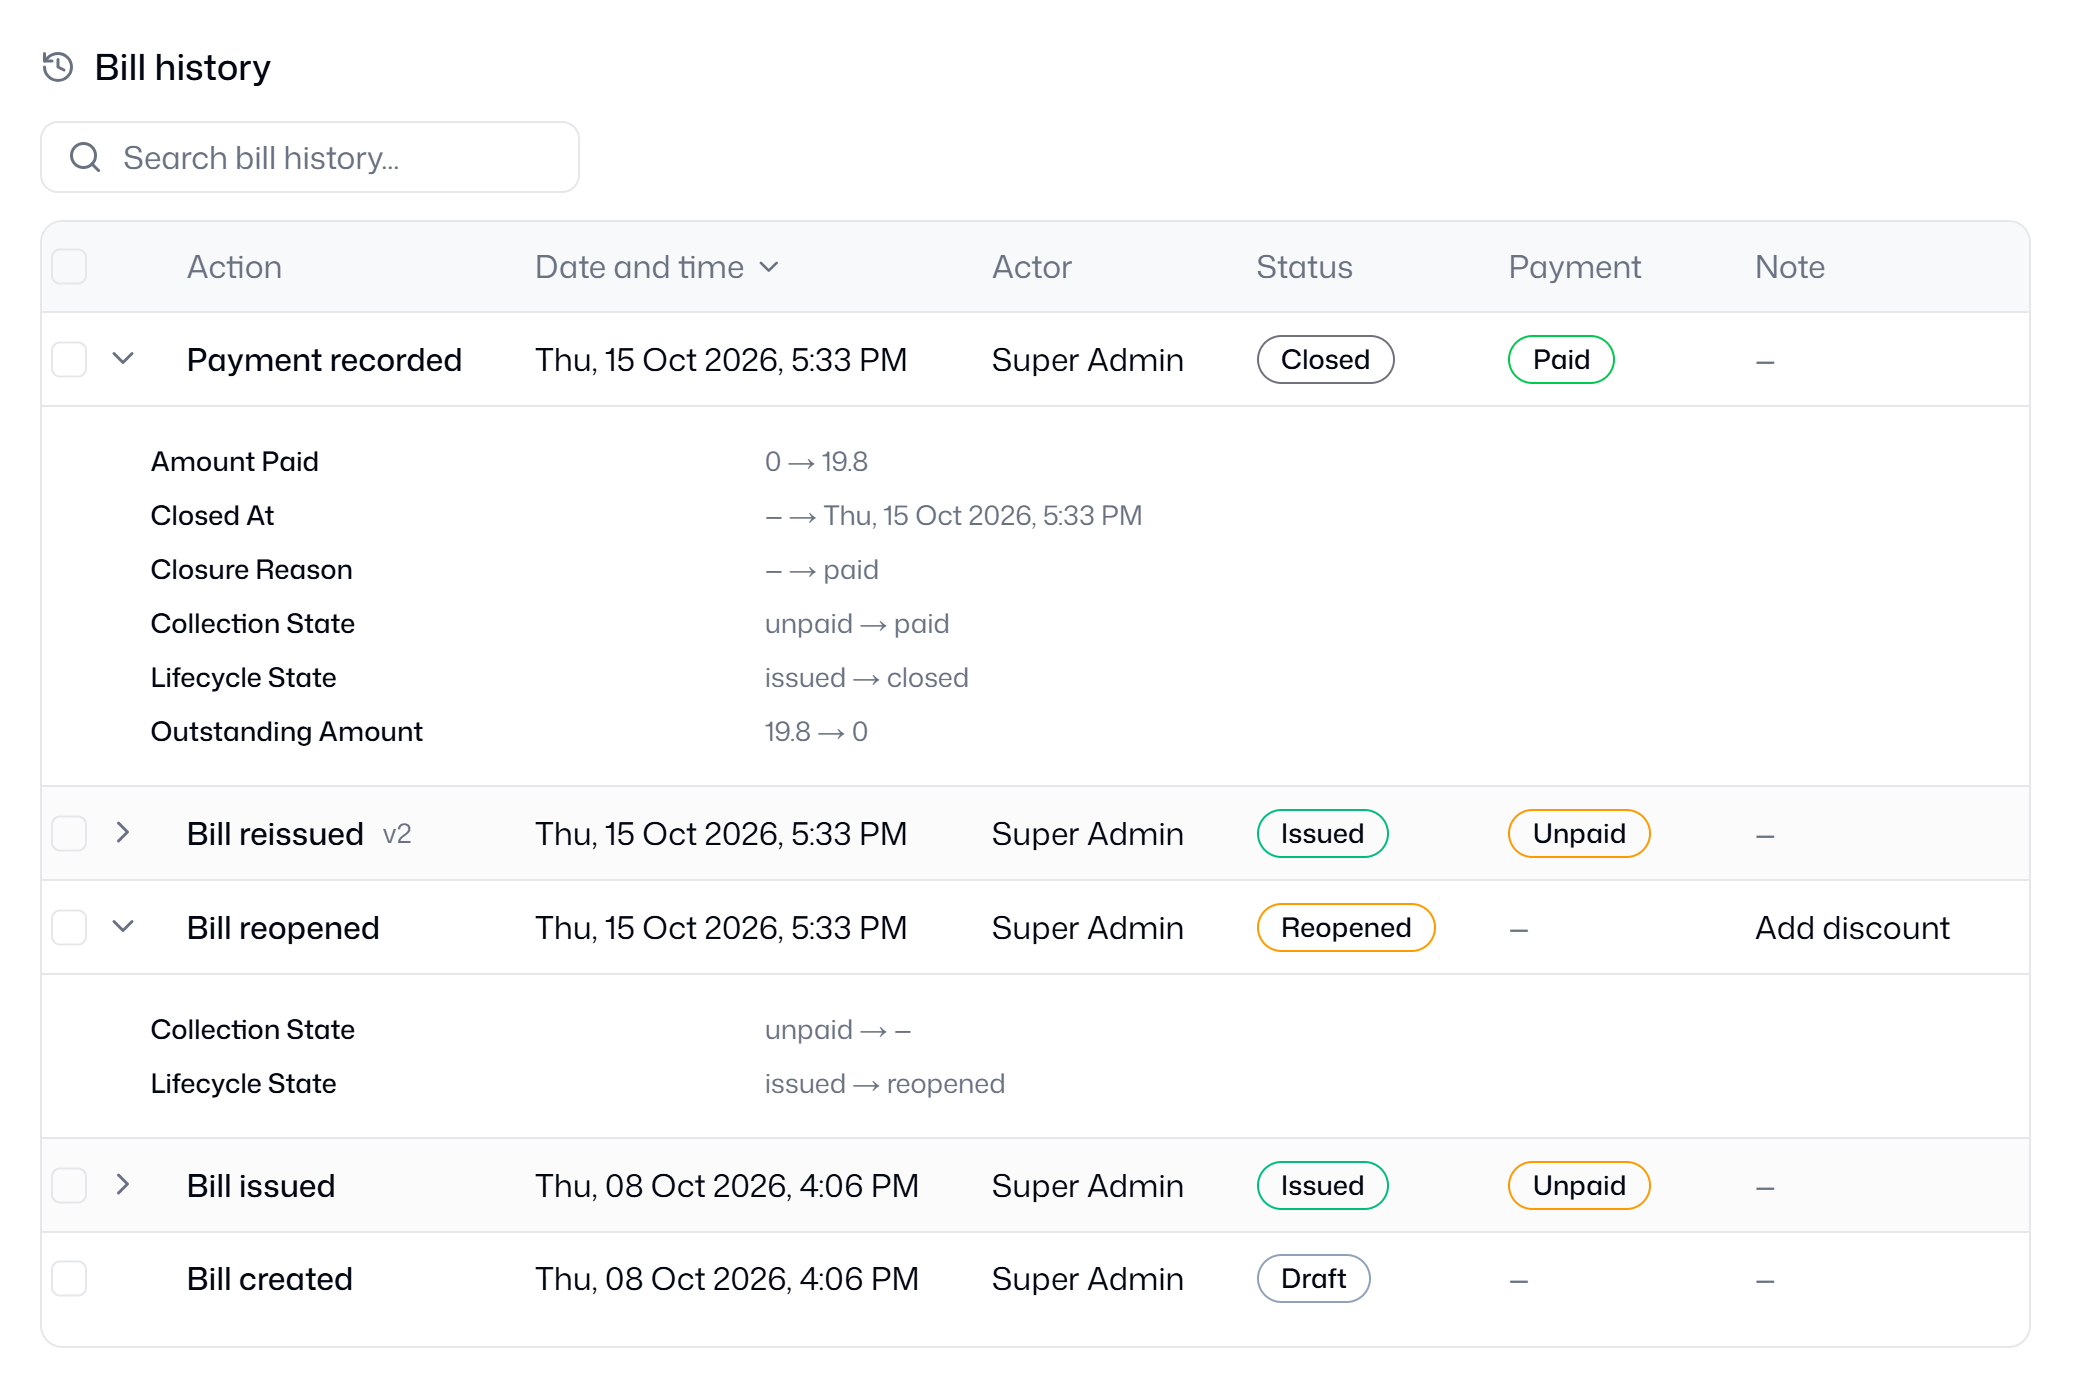Click the Amount Paid detail label
Viewport: 2073px width, 1396px height.
pyautogui.click(x=234, y=461)
